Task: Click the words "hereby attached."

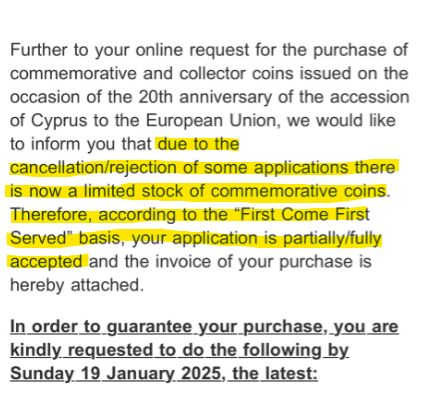Action: point(77,285)
